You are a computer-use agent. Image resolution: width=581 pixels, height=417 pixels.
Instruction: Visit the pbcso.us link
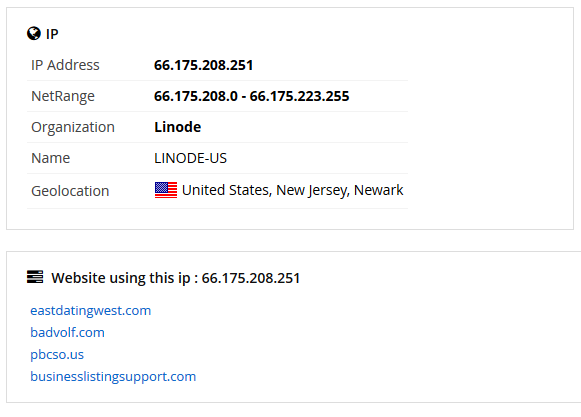coord(57,354)
